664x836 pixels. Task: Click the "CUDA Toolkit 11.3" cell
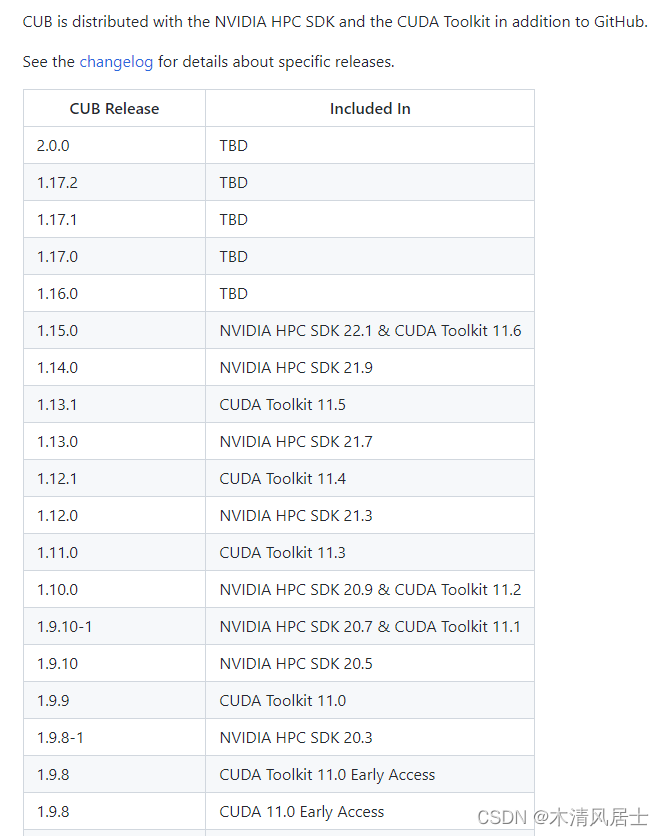tap(370, 552)
